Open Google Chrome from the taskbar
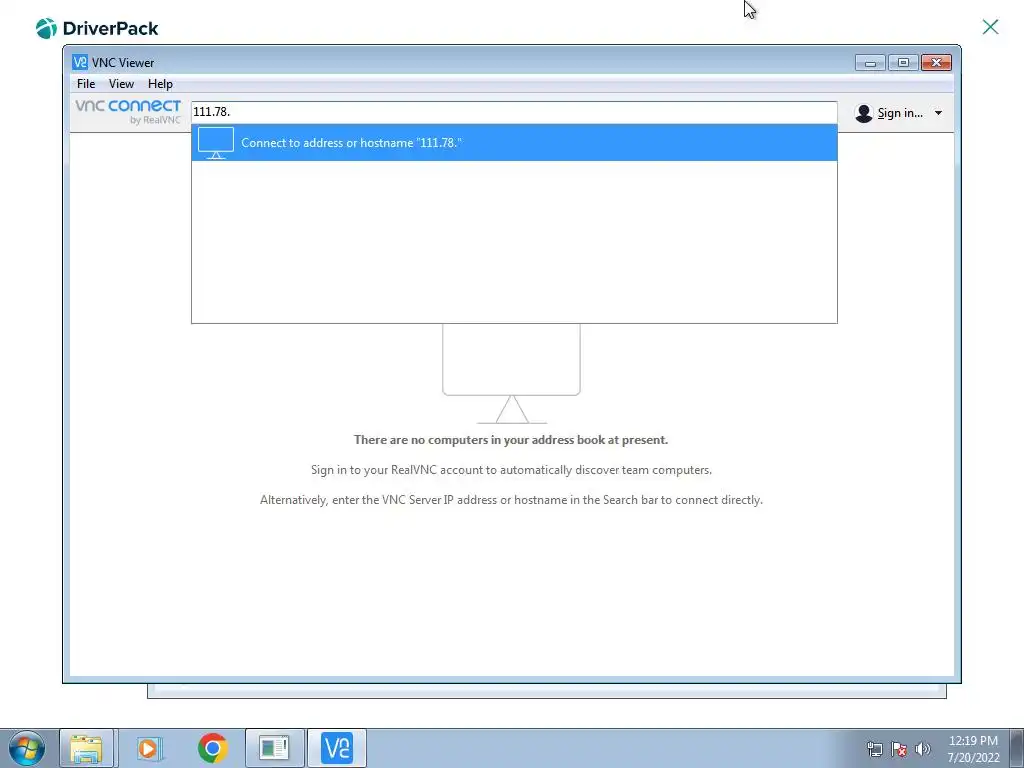This screenshot has height=768, width=1024. click(x=212, y=748)
